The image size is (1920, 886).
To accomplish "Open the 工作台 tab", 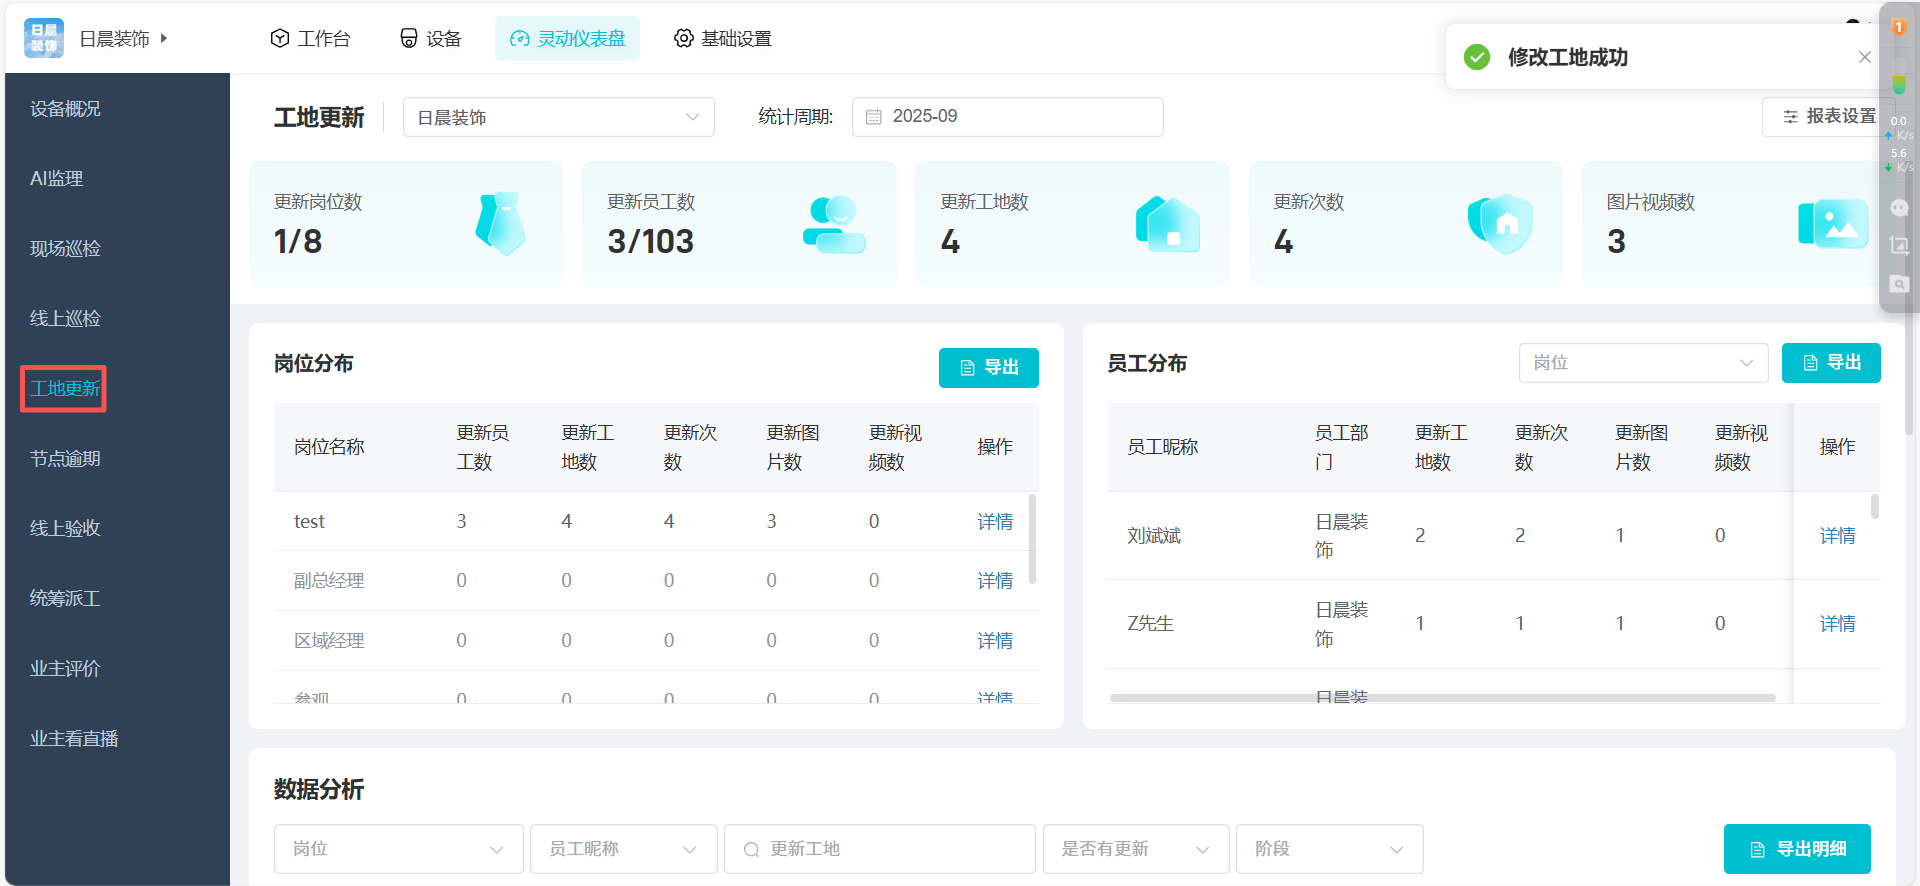I will pos(310,38).
